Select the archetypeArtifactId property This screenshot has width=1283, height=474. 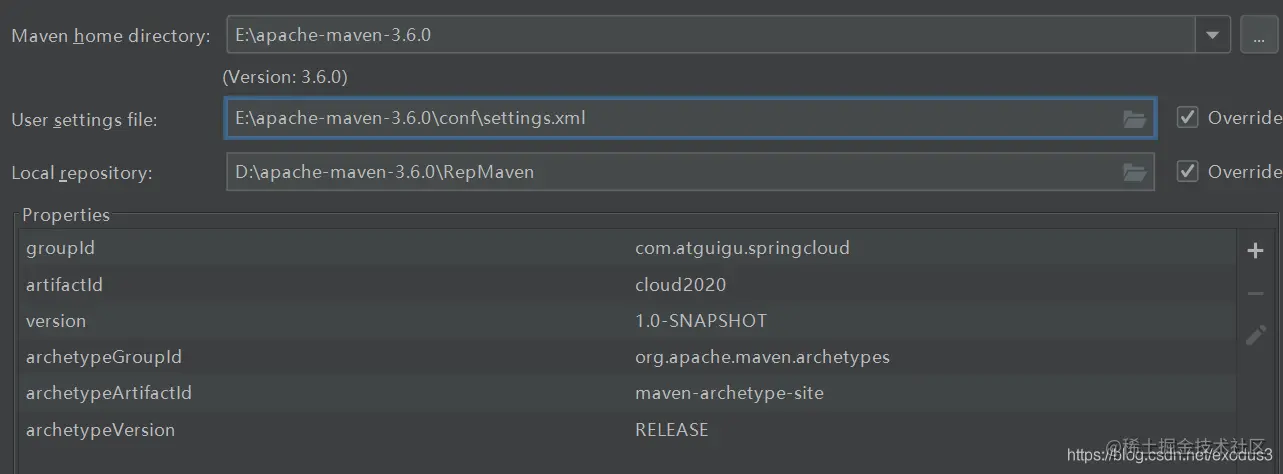tap(109, 393)
